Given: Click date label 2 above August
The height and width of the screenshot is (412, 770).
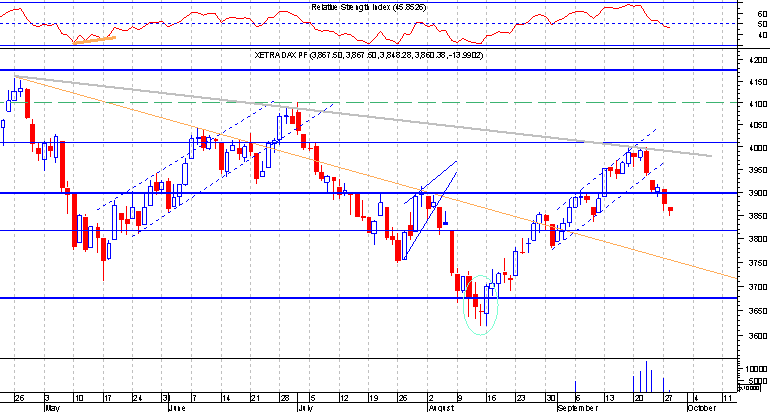Looking at the screenshot, I should [x=431, y=398].
